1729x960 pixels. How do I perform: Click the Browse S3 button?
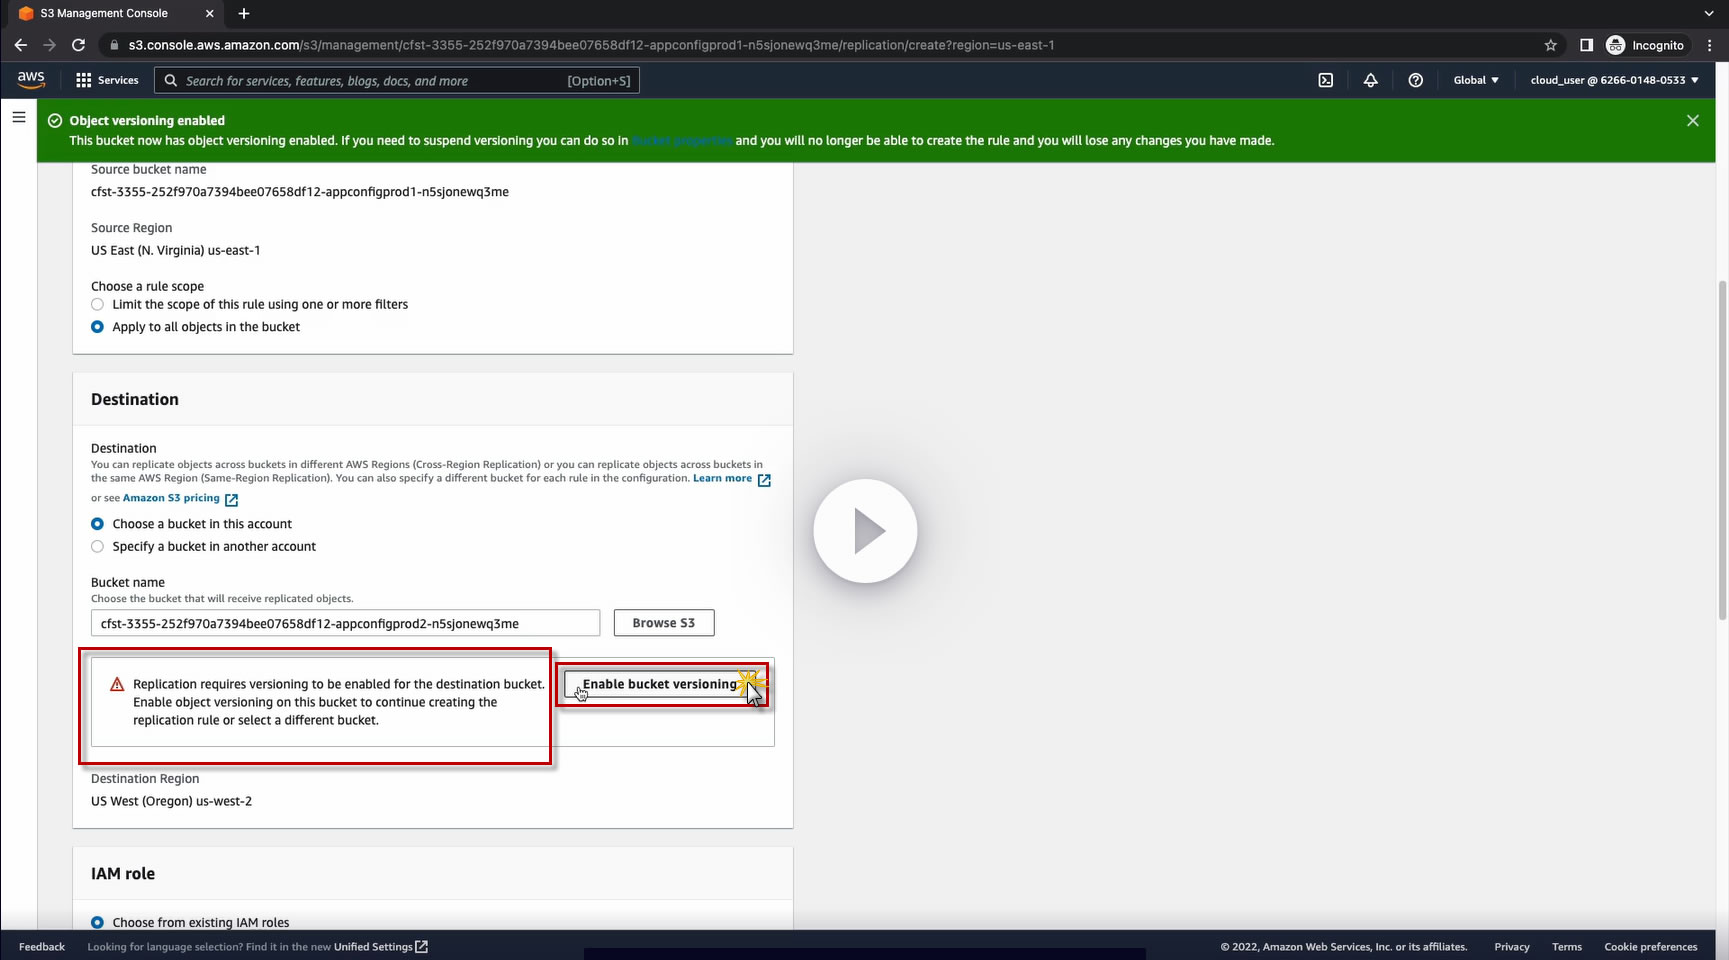click(664, 623)
